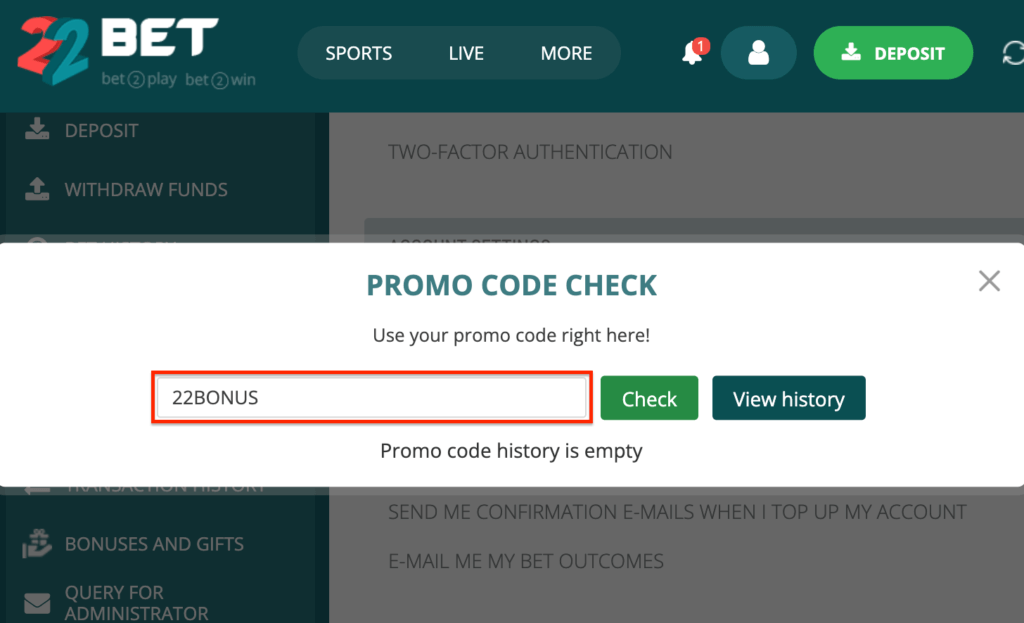Open the Sports menu
This screenshot has width=1024, height=623.
pyautogui.click(x=359, y=53)
